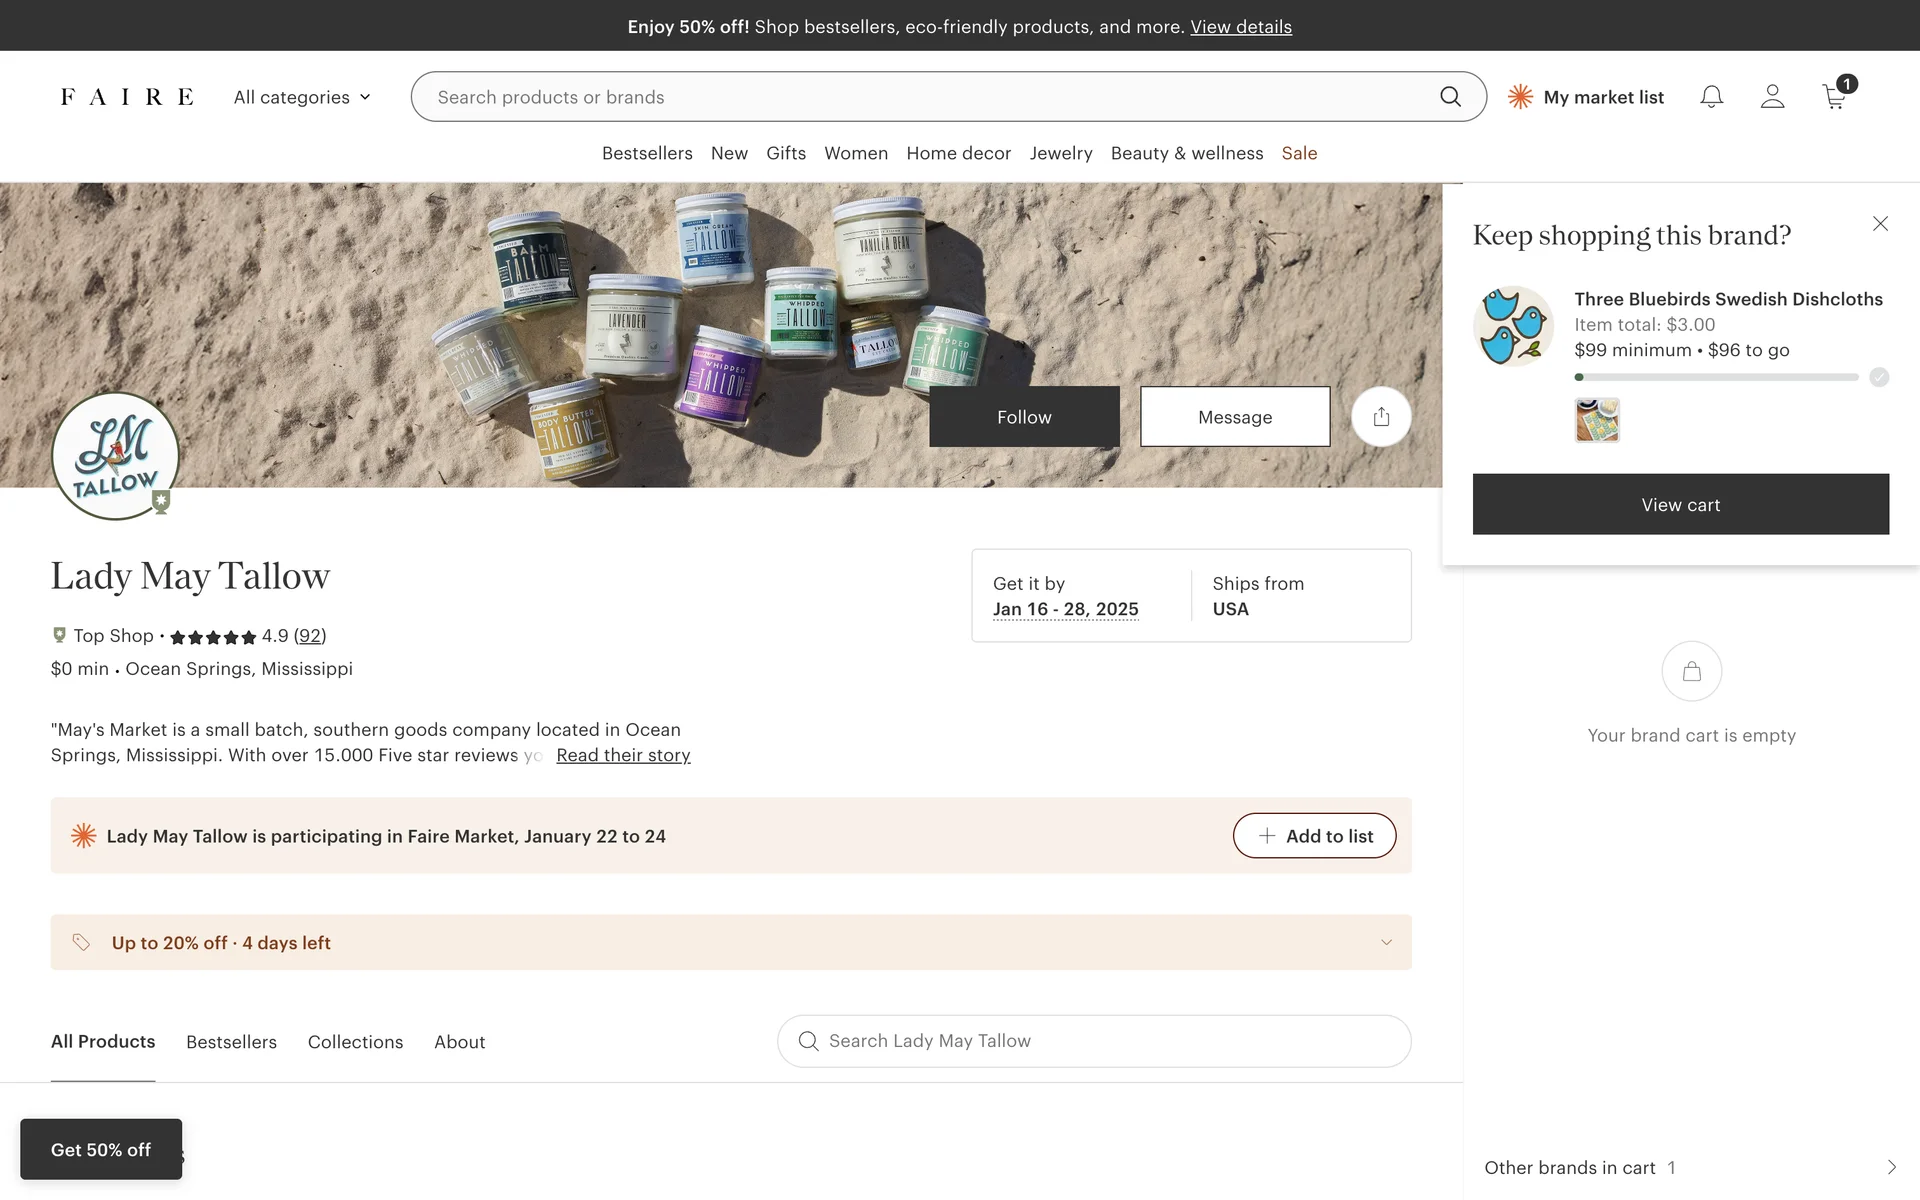This screenshot has width=1920, height=1200.
Task: Click the dishcloth product thumbnail in cart
Action: click(1597, 420)
